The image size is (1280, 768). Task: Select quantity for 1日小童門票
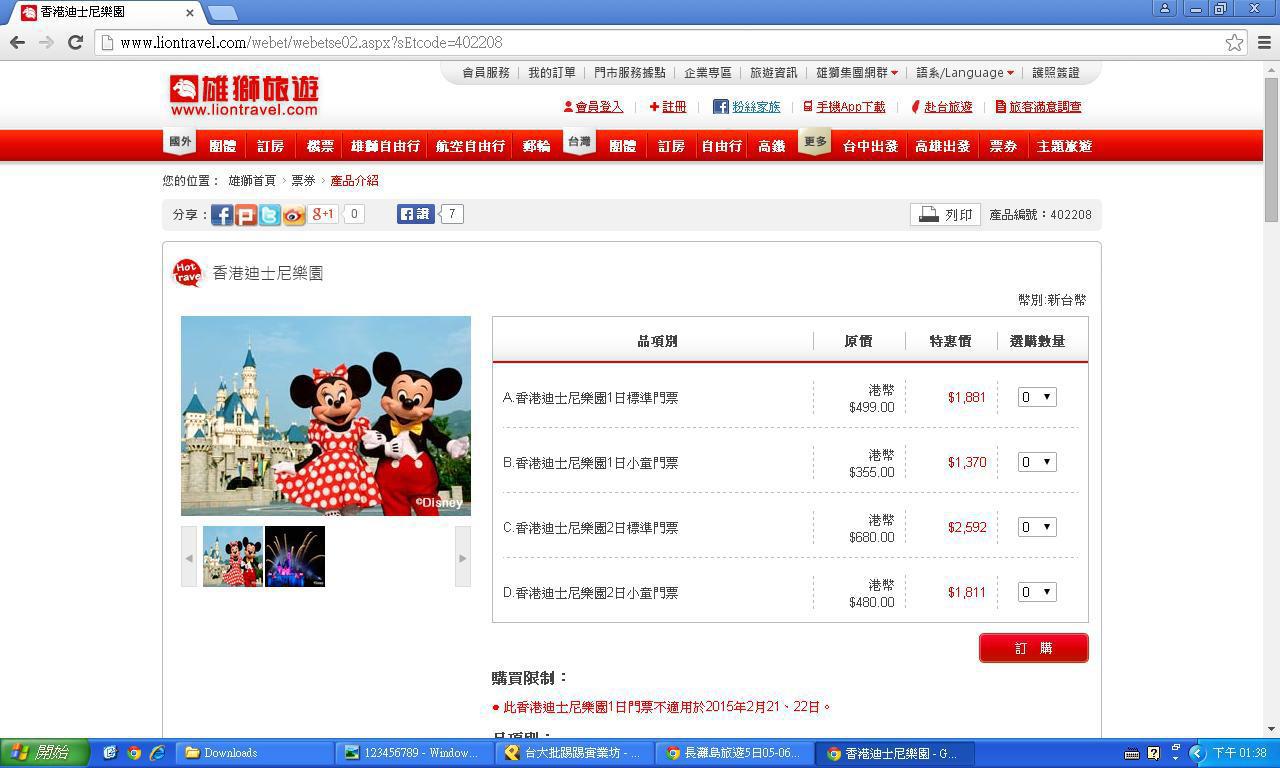pyautogui.click(x=1037, y=462)
